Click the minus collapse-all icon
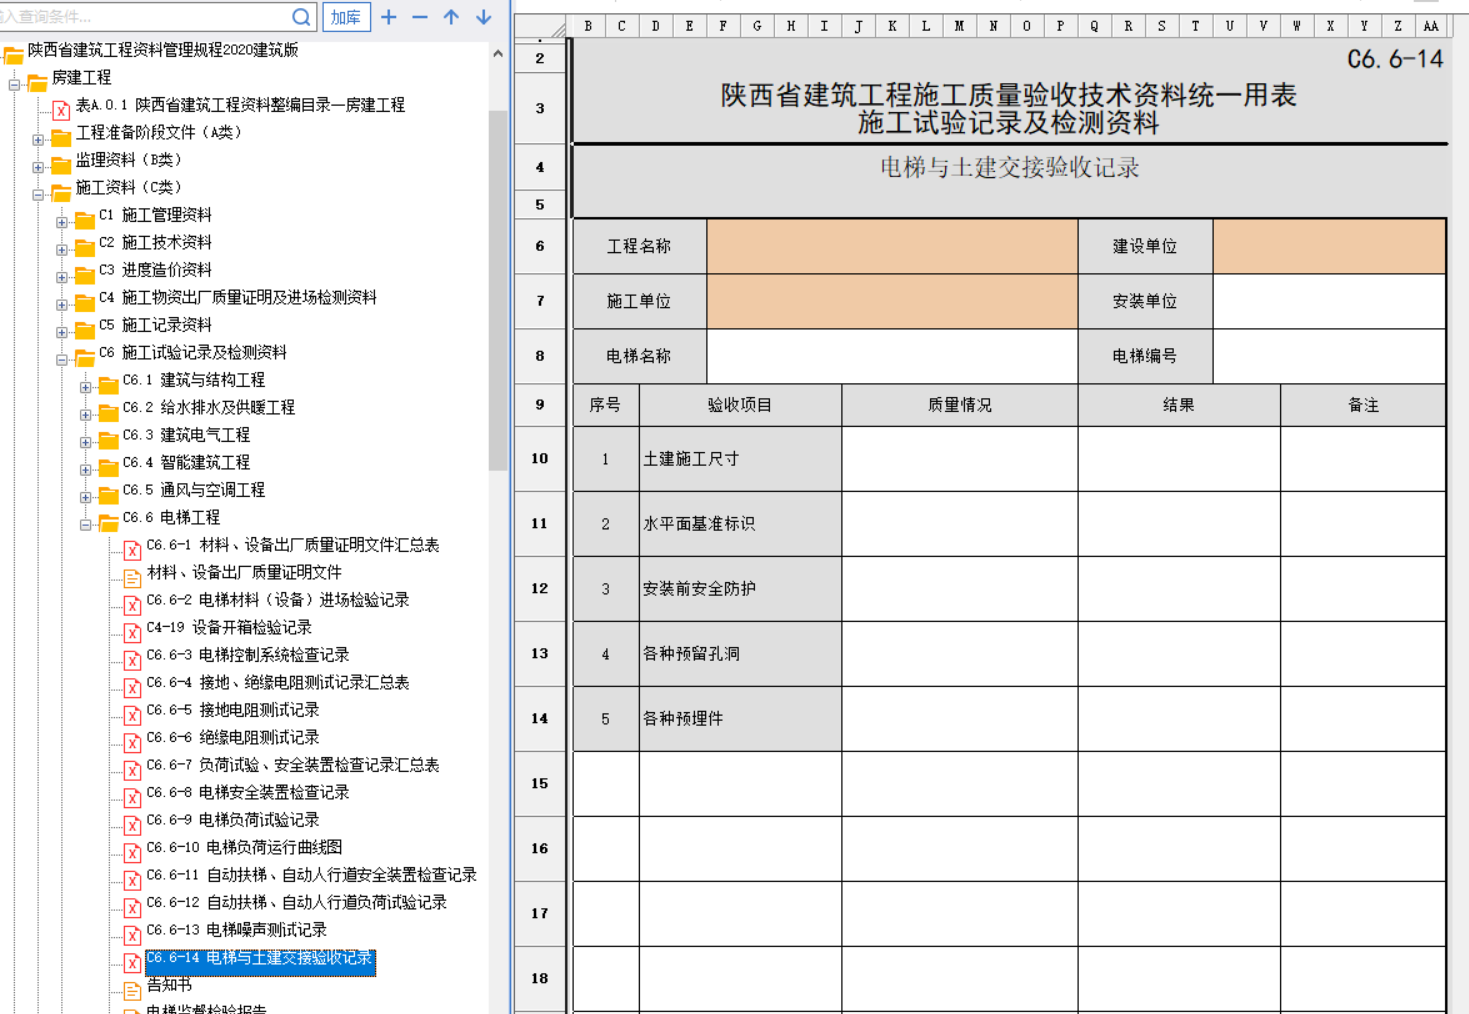1469x1014 pixels. 420,17
